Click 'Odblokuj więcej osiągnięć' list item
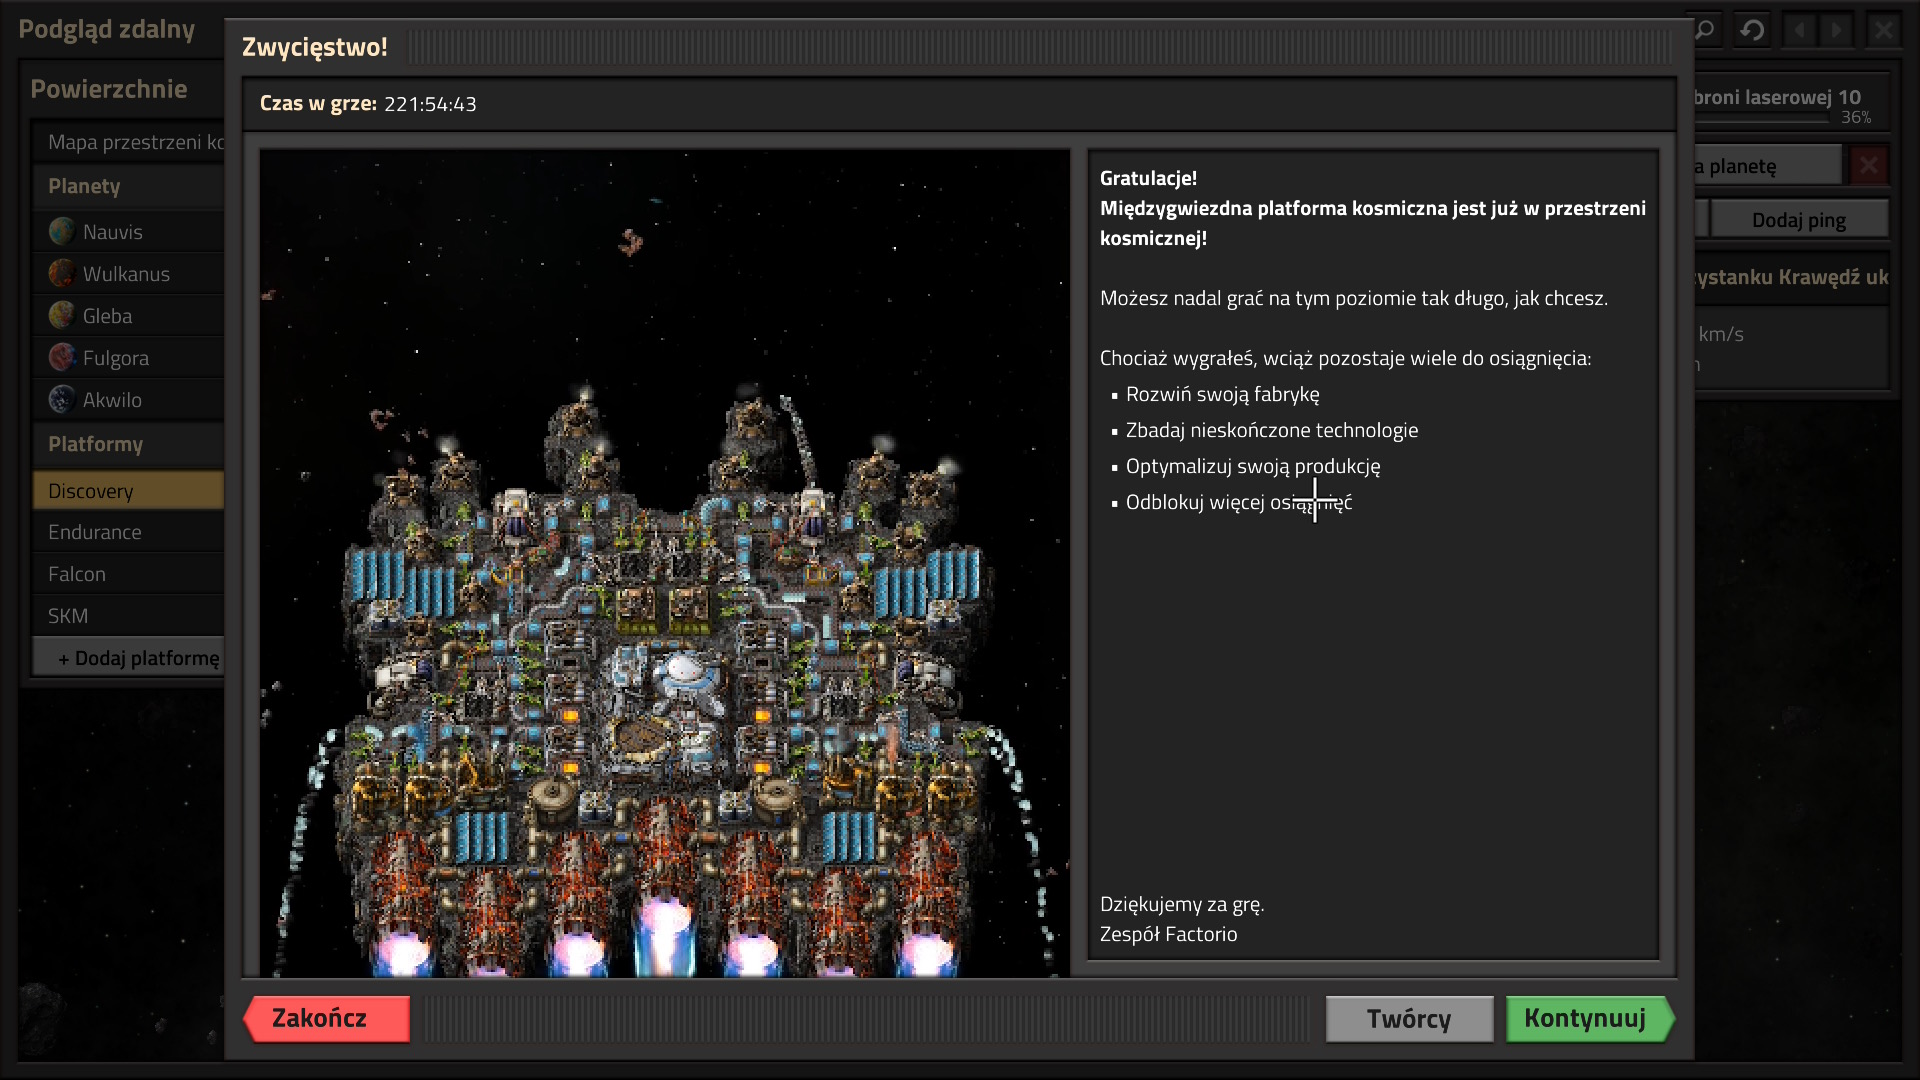 pos(1239,502)
